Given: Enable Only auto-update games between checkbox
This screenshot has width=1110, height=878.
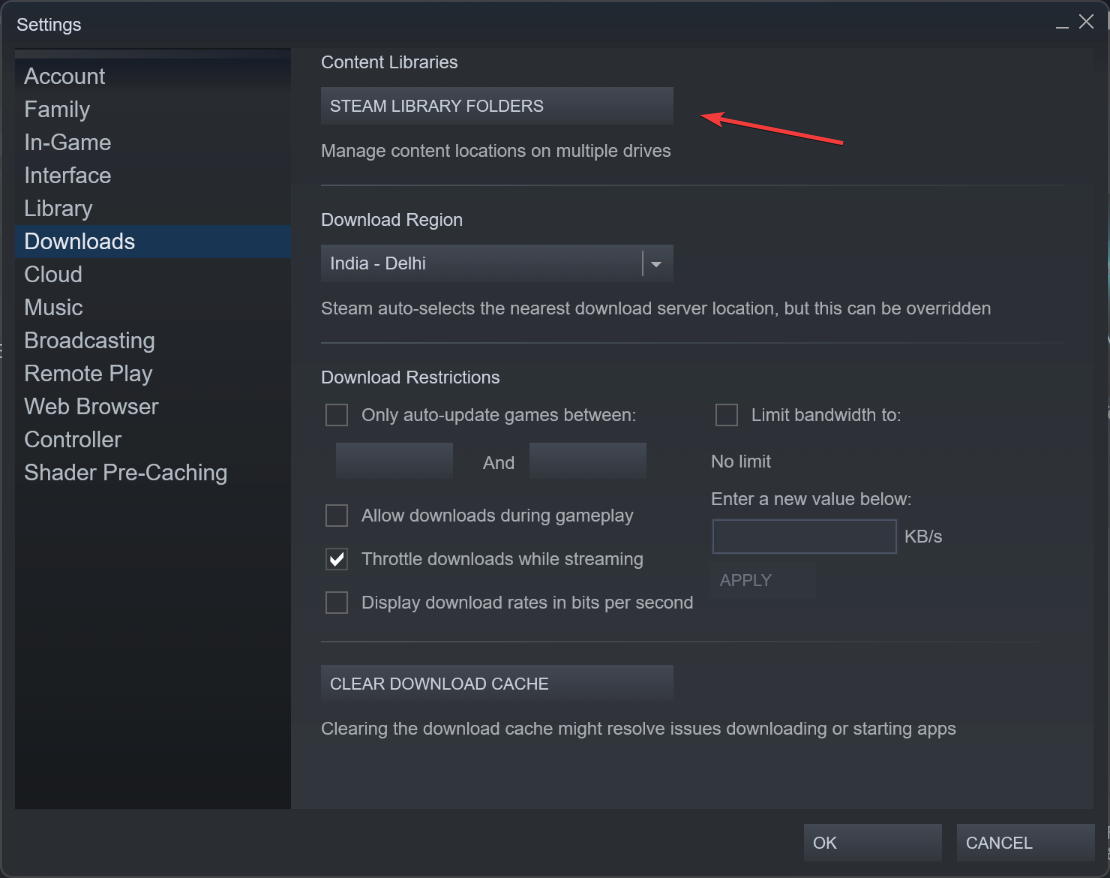Looking at the screenshot, I should coord(336,415).
